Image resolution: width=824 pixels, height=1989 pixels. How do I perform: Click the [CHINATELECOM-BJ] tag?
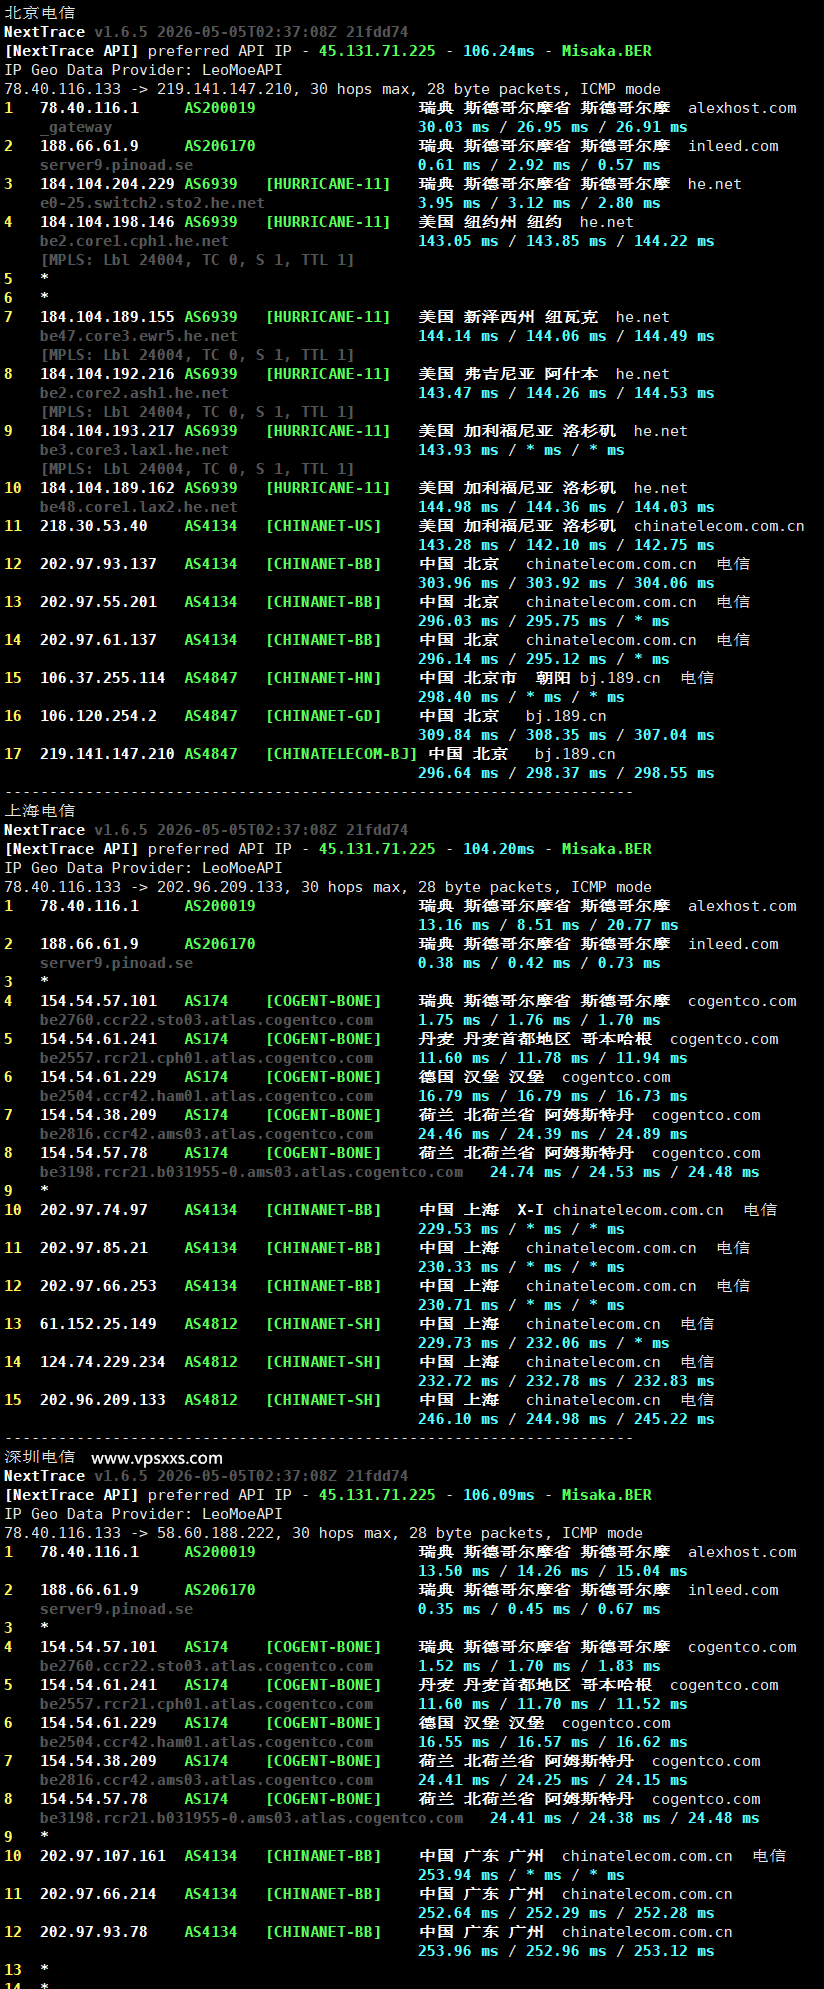tap(341, 754)
